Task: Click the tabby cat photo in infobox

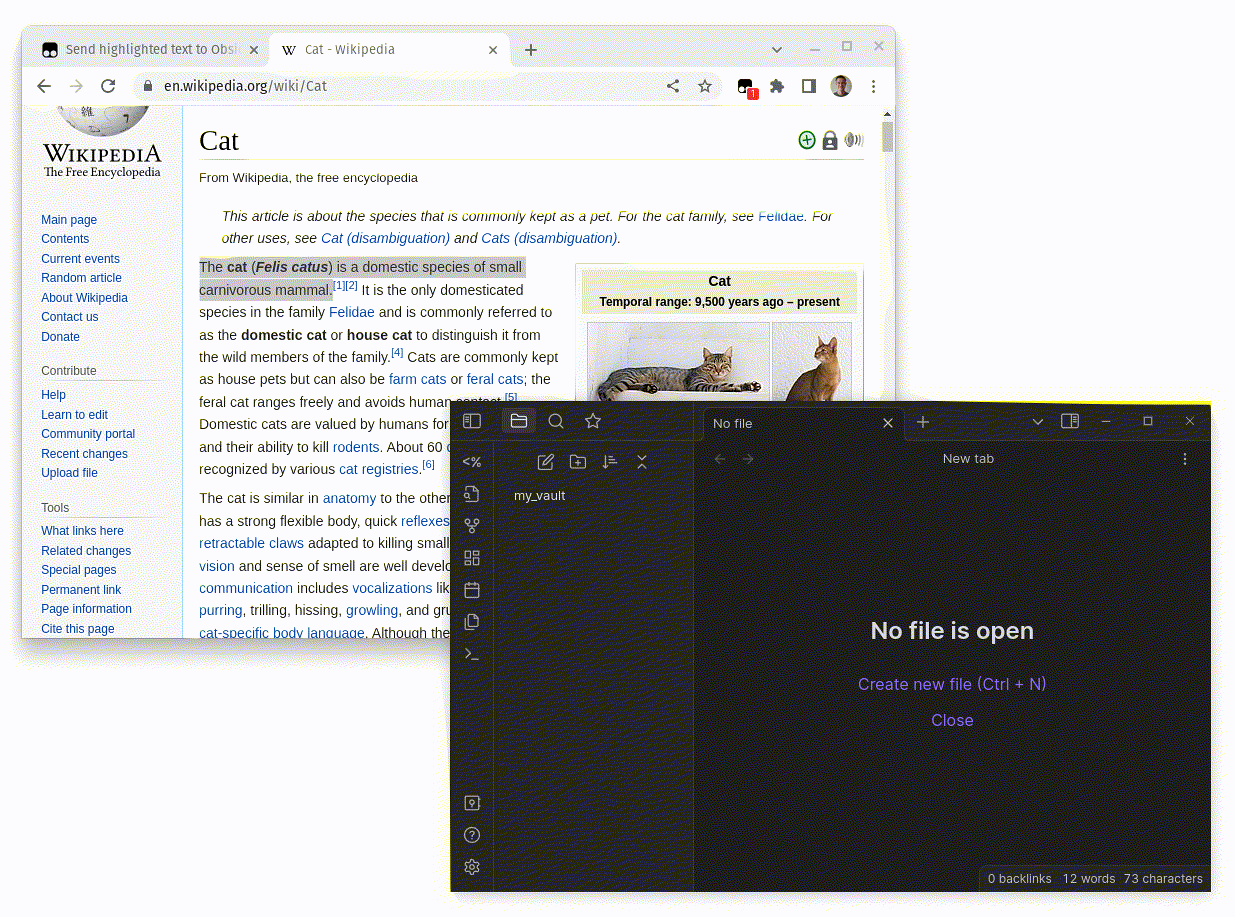Action: (678, 362)
